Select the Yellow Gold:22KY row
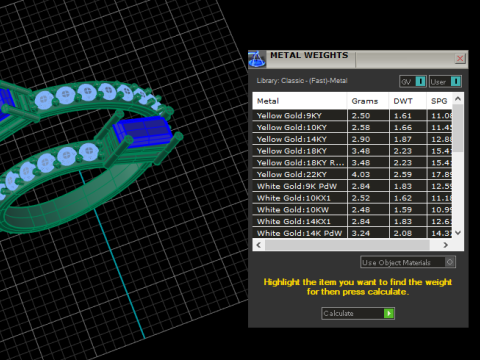This screenshot has height=360, width=480. (x=352, y=174)
